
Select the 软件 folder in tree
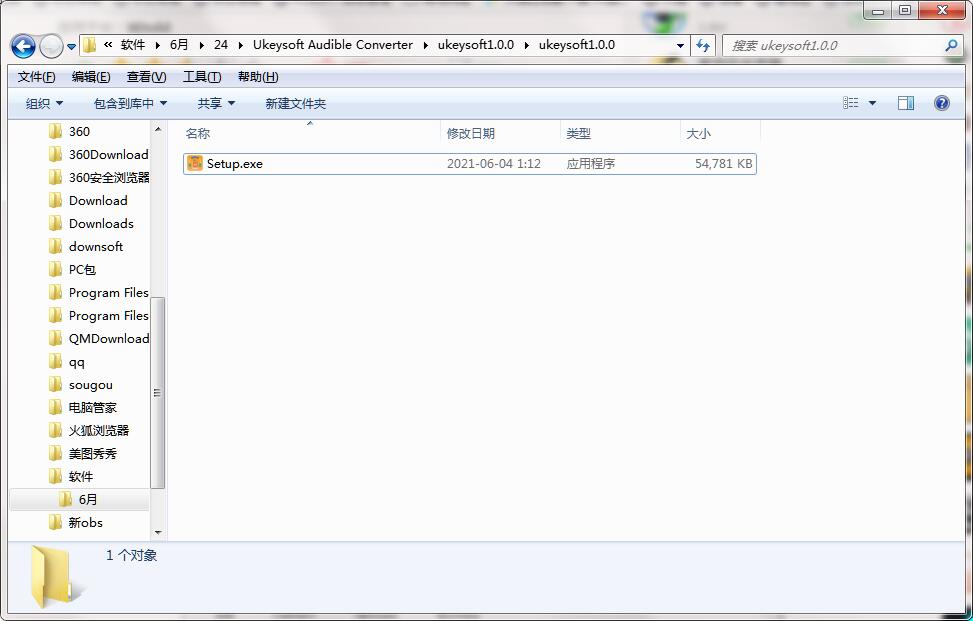pyautogui.click(x=81, y=476)
